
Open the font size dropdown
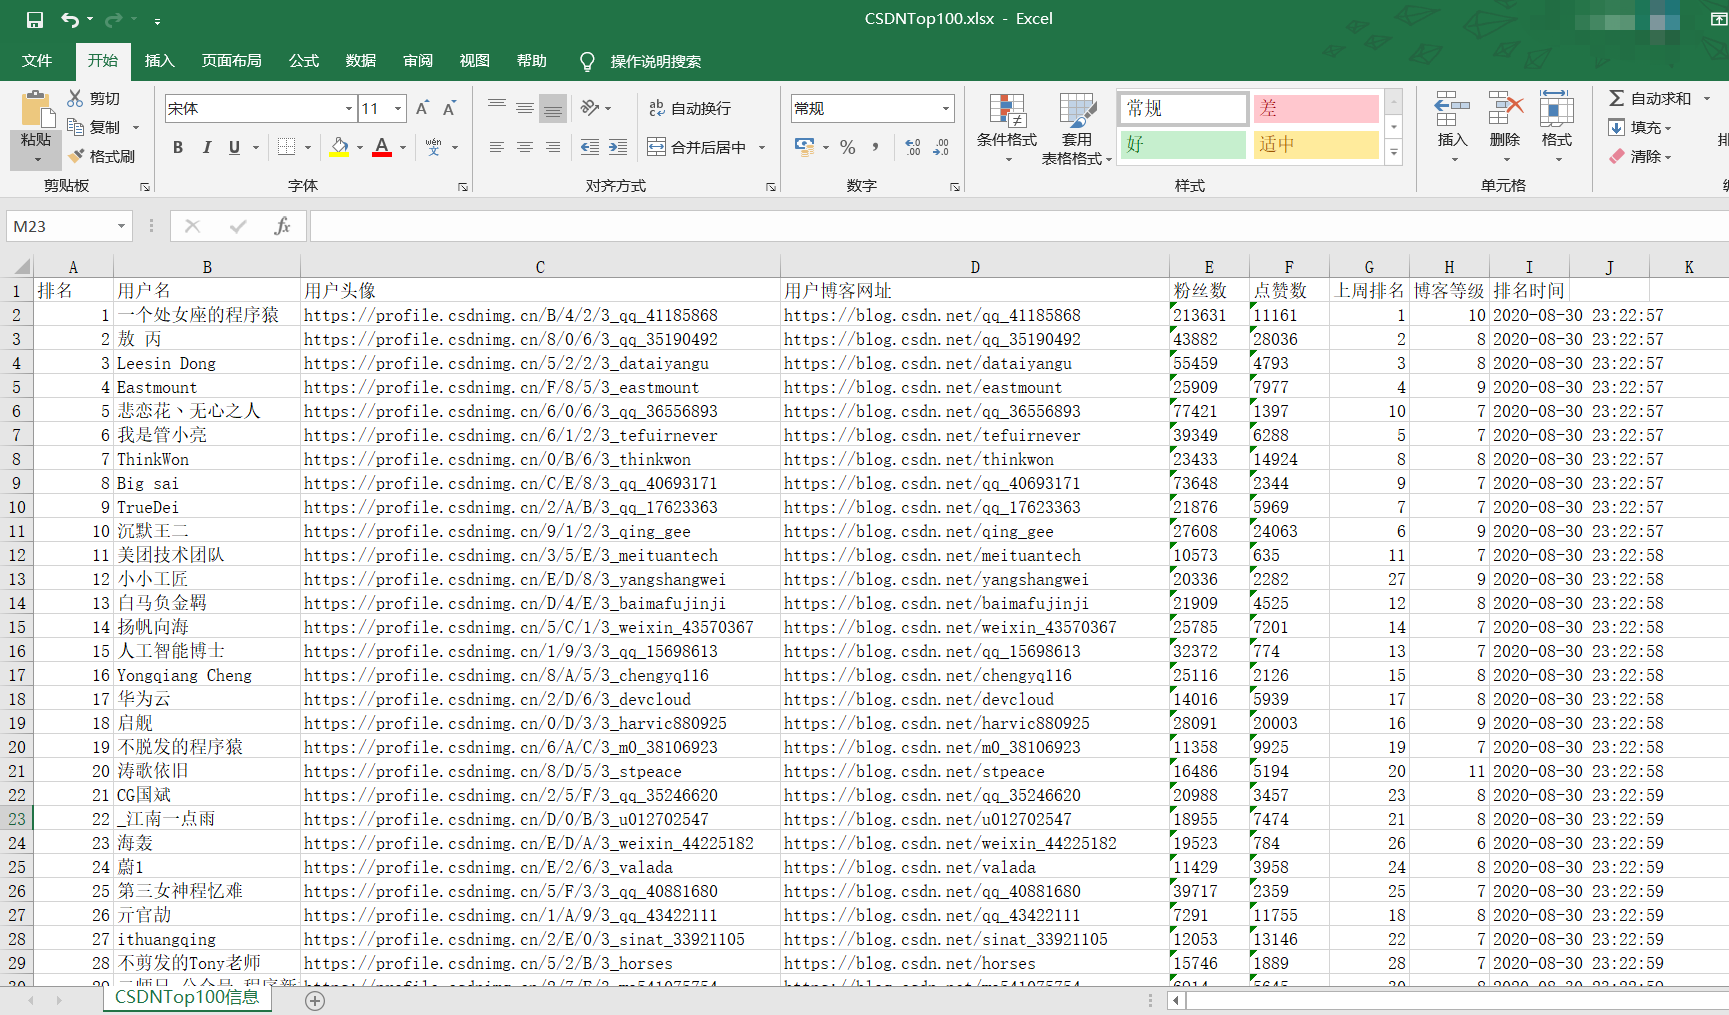398,108
